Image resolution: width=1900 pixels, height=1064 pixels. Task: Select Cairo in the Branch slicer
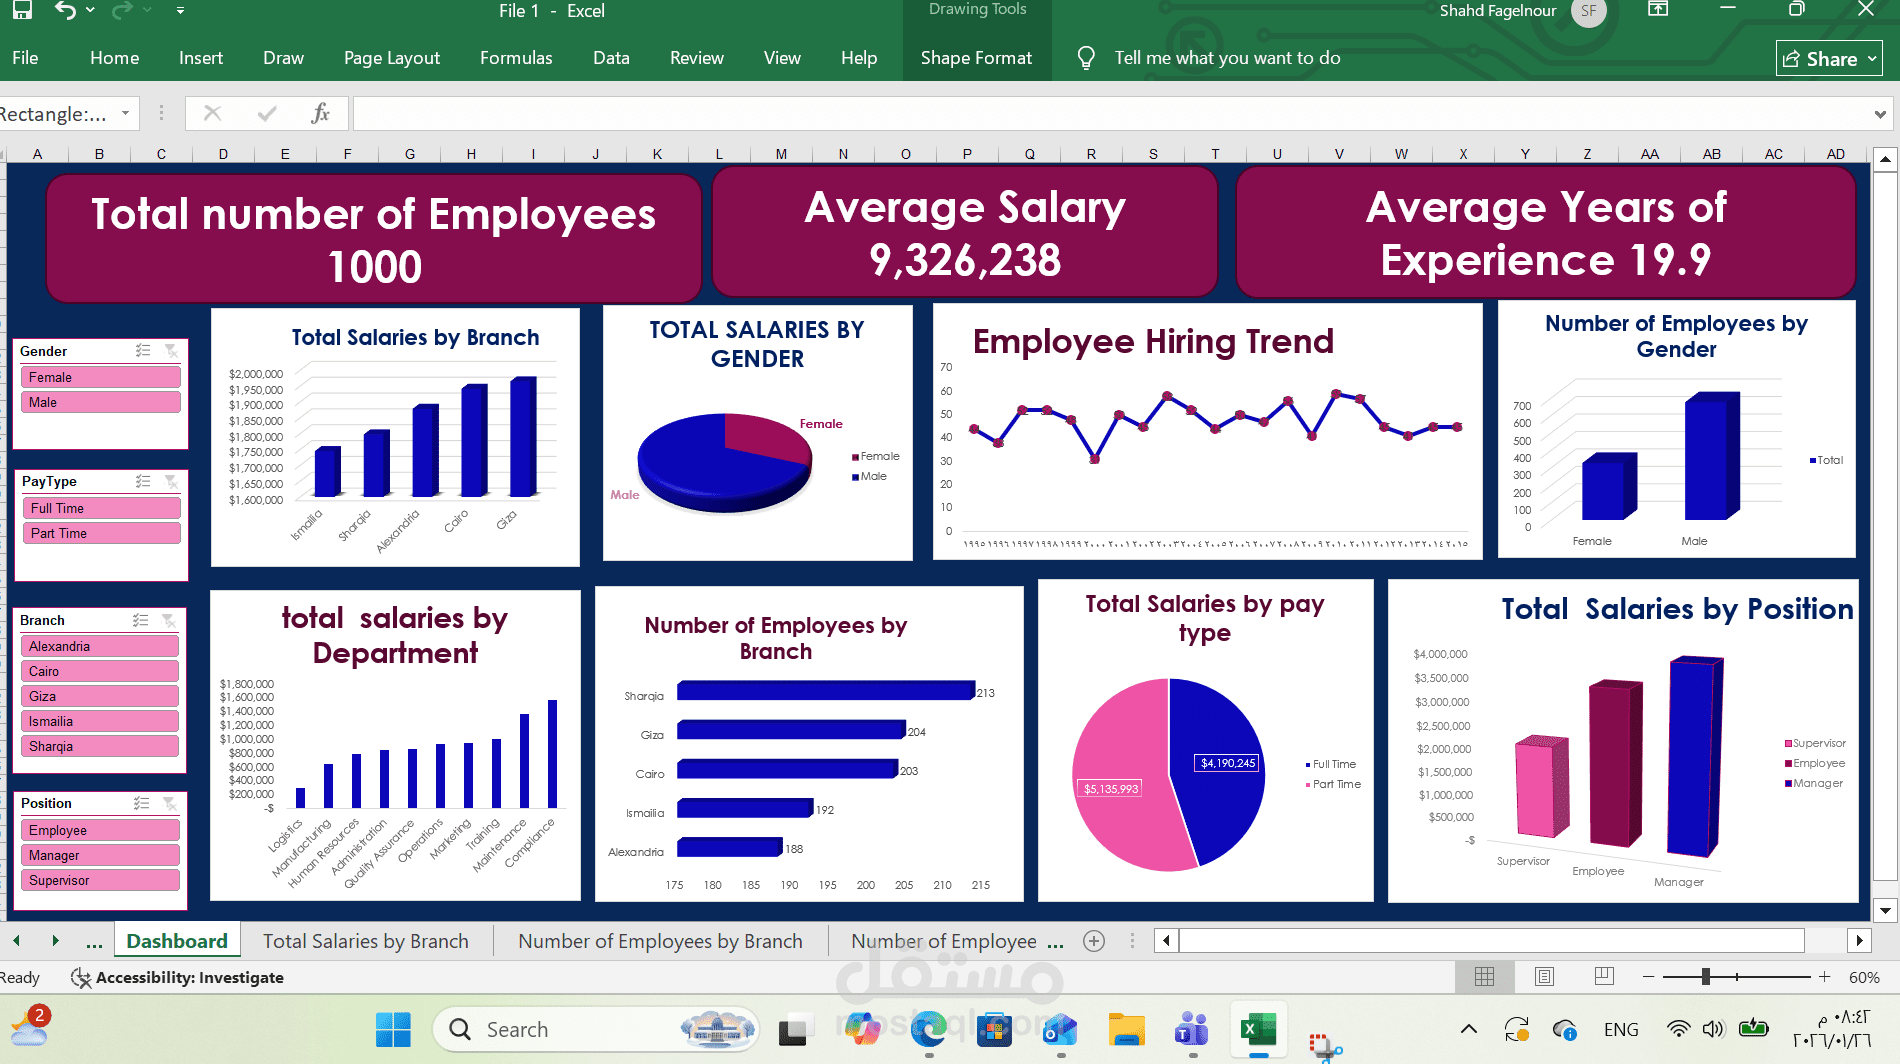coord(99,671)
